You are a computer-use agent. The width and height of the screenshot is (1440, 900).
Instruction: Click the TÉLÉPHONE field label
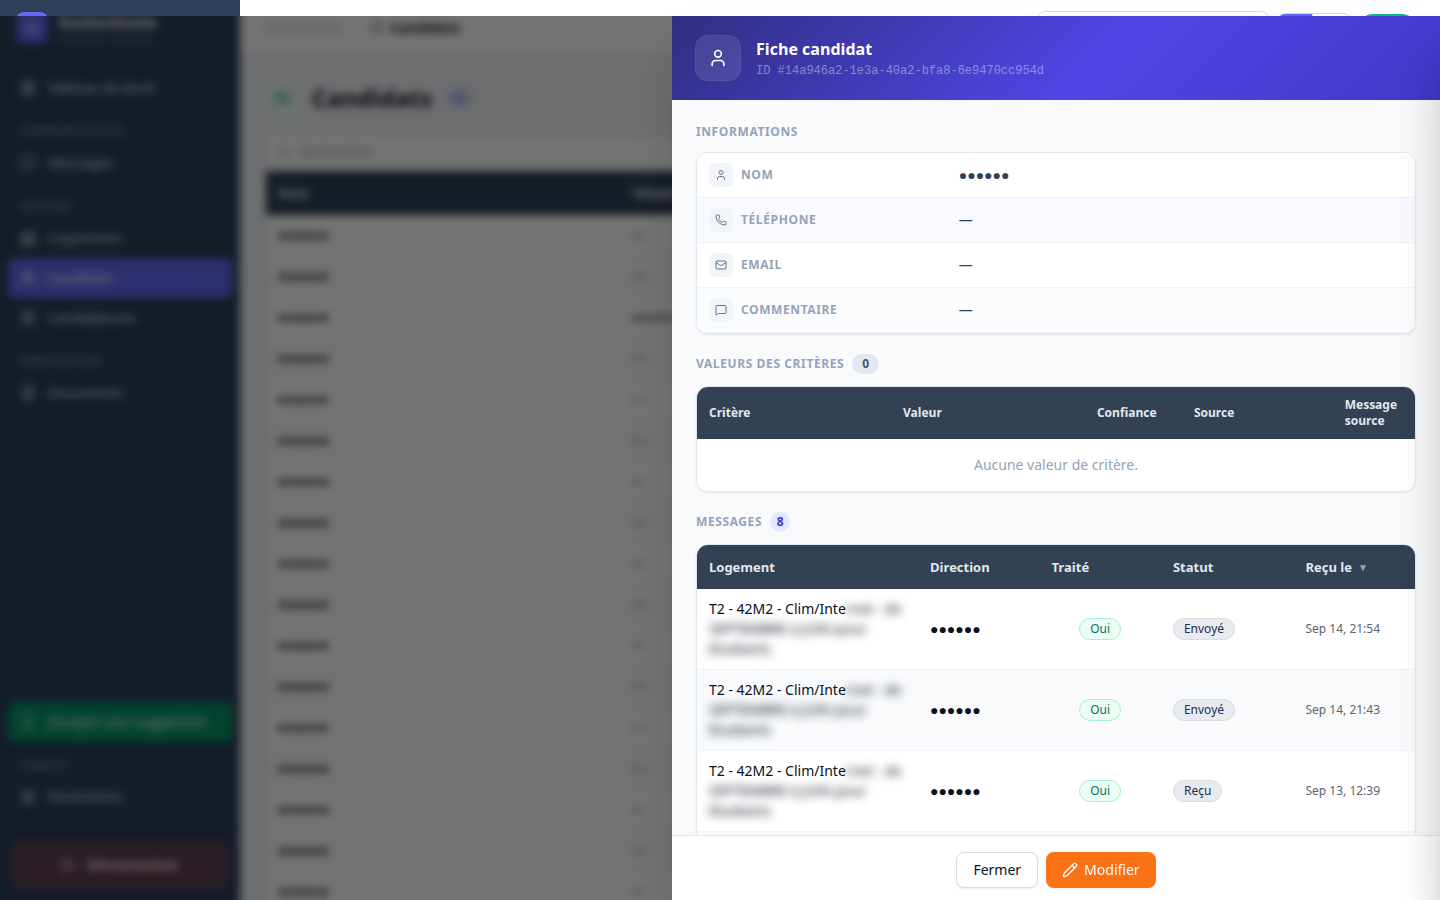[x=778, y=220]
